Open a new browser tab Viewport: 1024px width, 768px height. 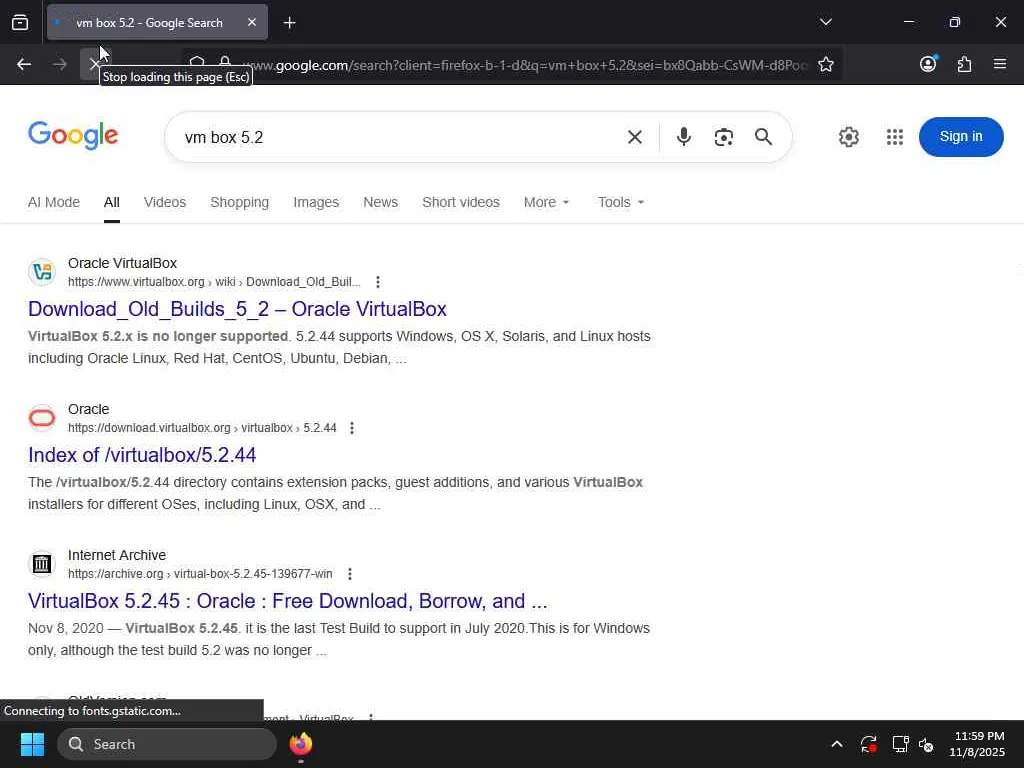point(289,23)
